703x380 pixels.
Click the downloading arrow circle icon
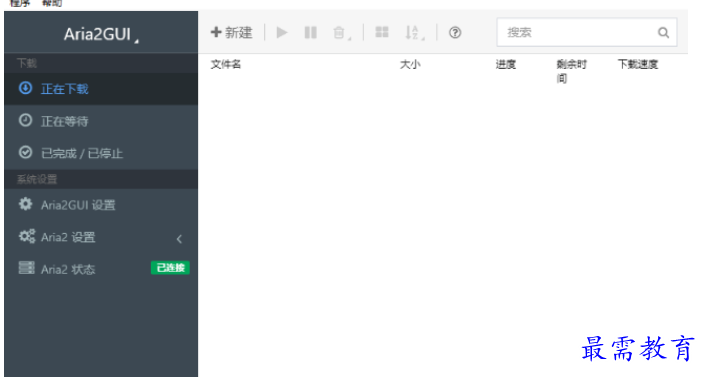coord(26,88)
